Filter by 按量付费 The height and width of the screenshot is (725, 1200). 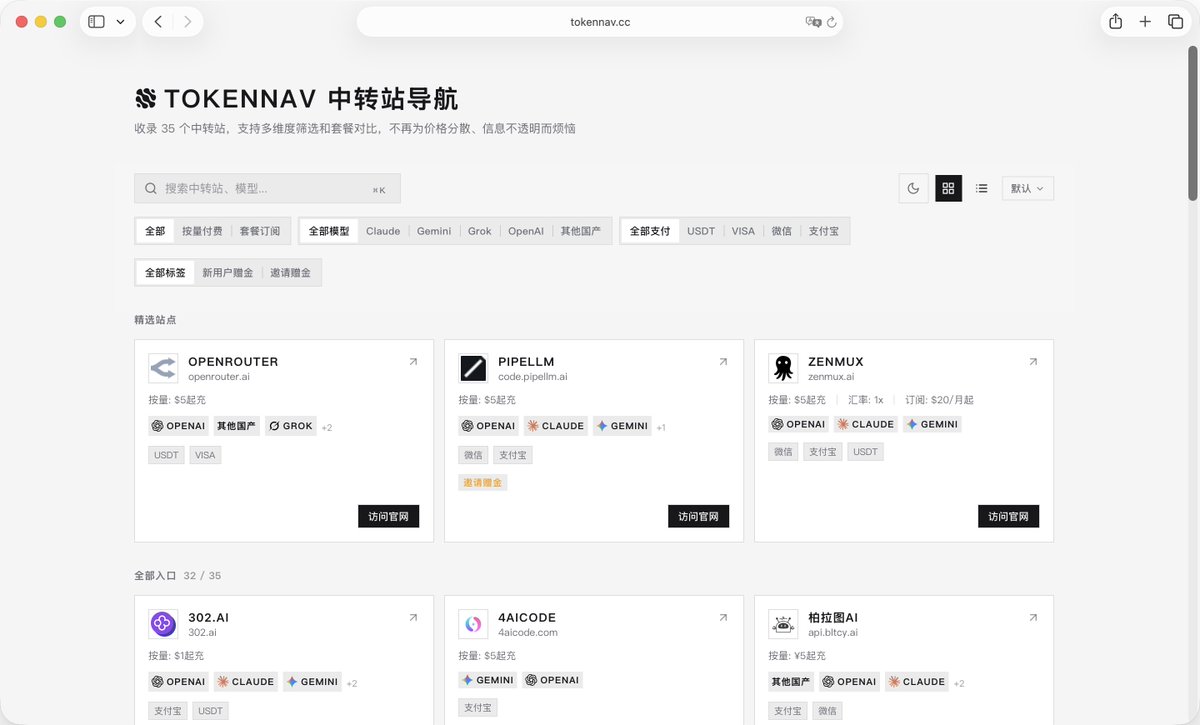202,231
